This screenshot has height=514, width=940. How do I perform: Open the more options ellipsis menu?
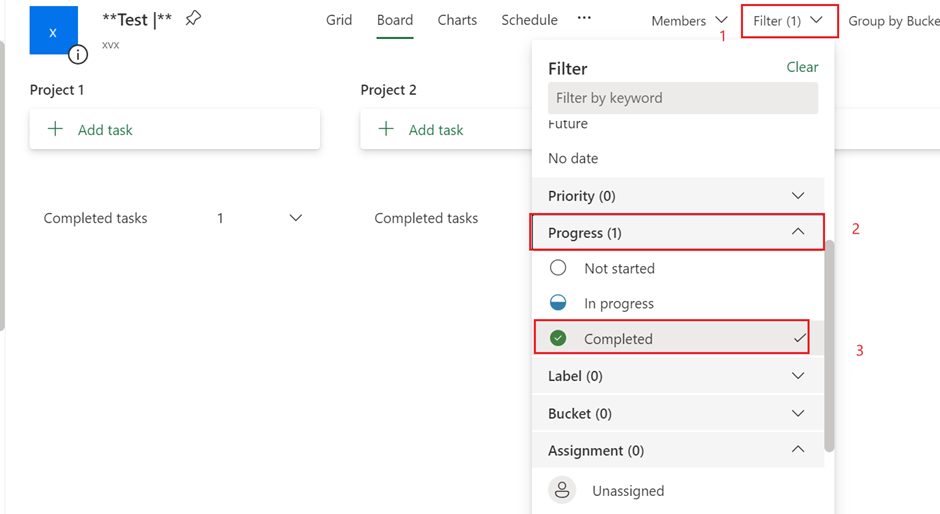click(x=585, y=19)
